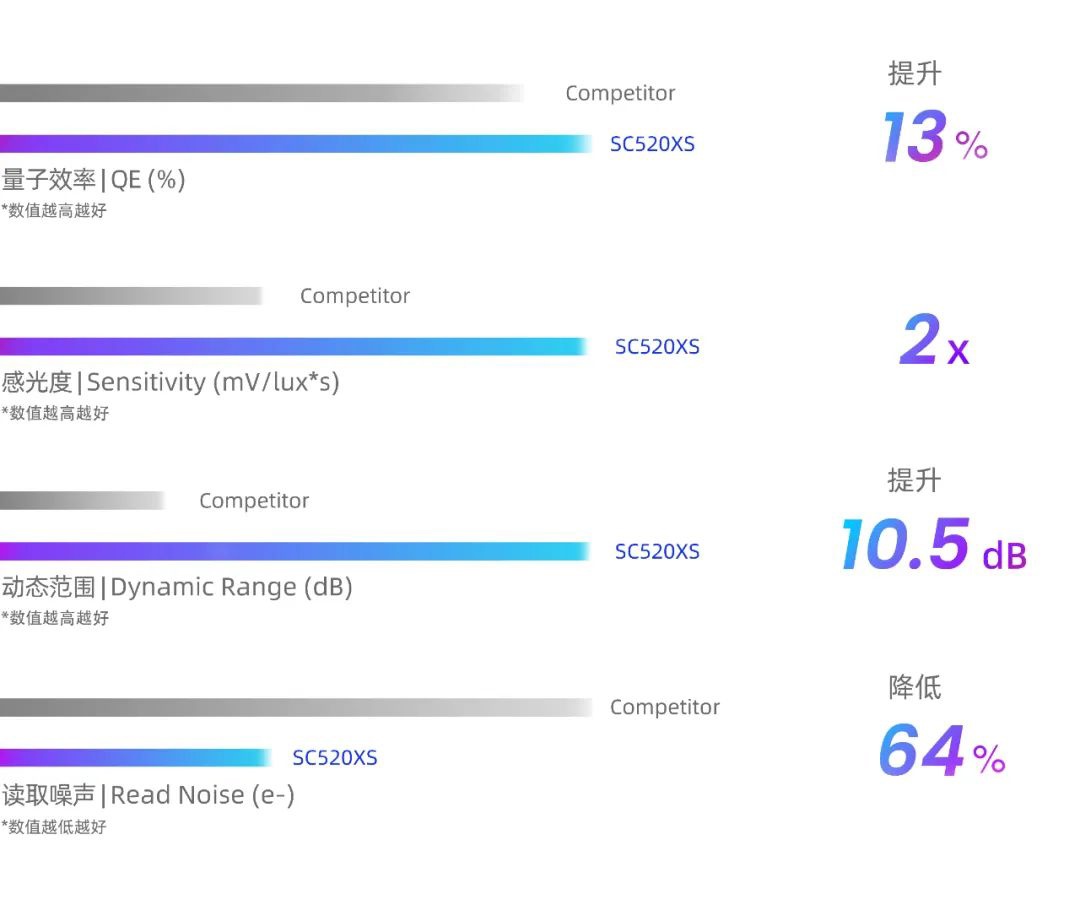Click the QE SC520XS gradient bar
The height and width of the screenshot is (905, 1080).
pyautogui.click(x=295, y=144)
